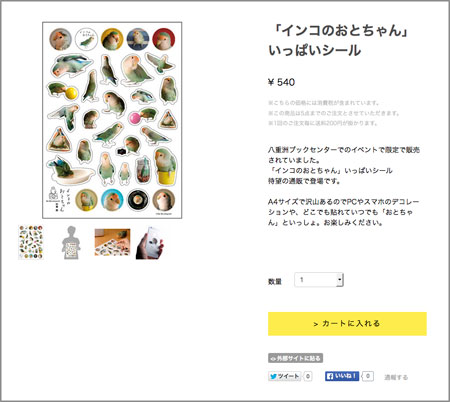Click the quantity dropdown arrow

(x=339, y=280)
